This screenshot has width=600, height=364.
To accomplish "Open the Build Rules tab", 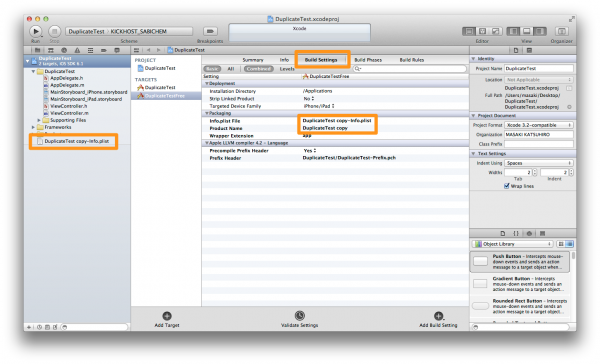I will point(412,60).
